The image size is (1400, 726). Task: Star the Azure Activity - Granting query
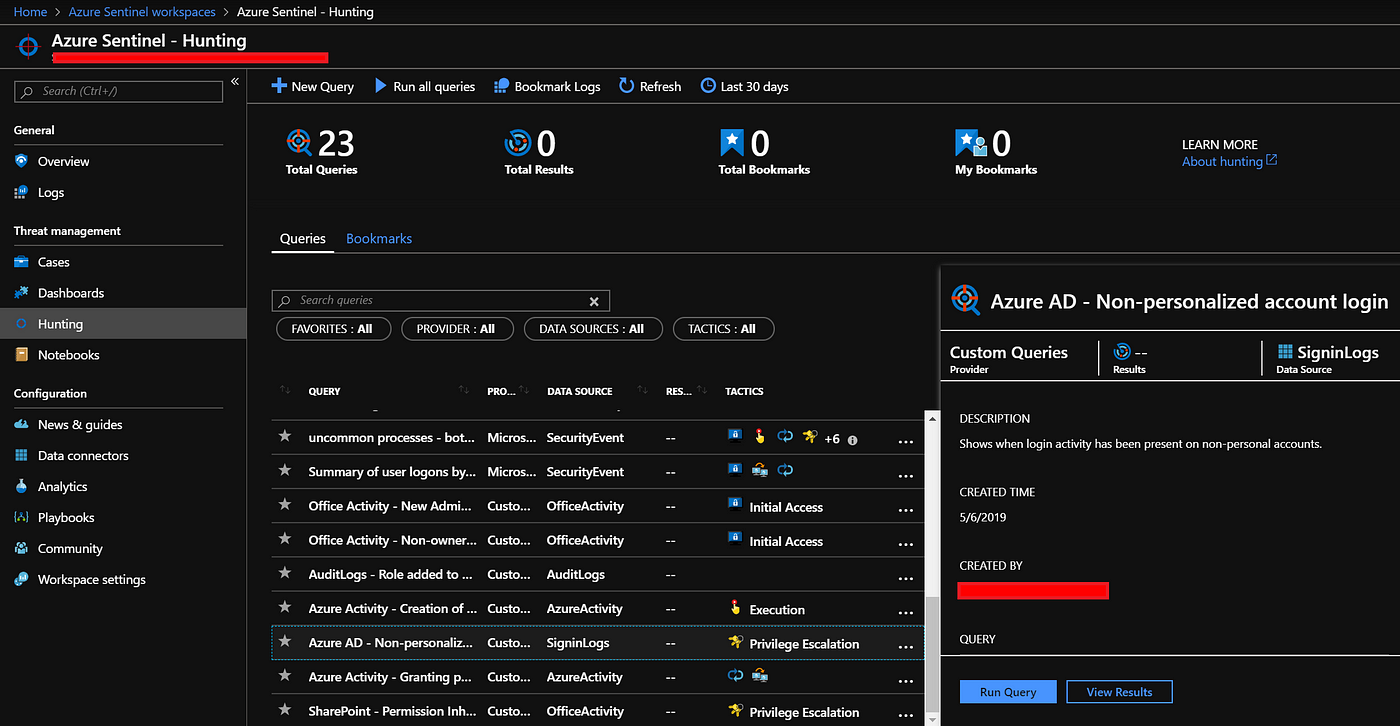click(285, 676)
